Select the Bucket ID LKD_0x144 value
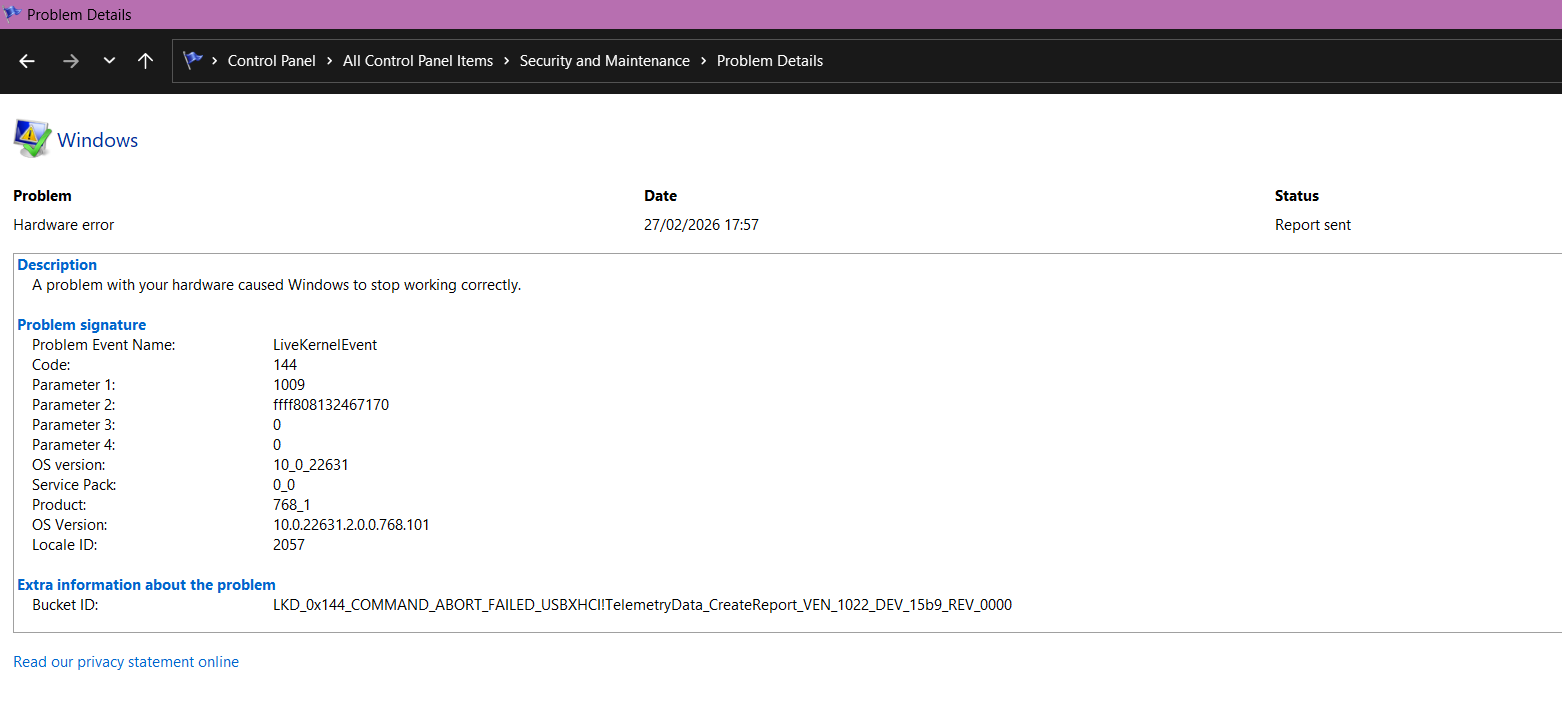This screenshot has width=1562, height=727. [x=642, y=605]
